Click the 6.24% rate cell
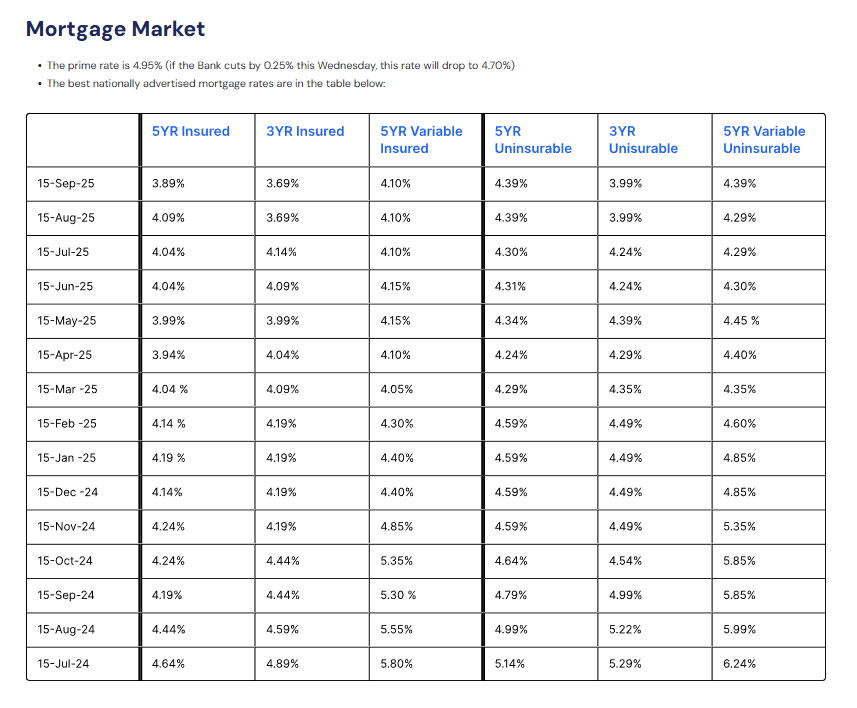Screen dimensions: 857x708 click(x=740, y=663)
